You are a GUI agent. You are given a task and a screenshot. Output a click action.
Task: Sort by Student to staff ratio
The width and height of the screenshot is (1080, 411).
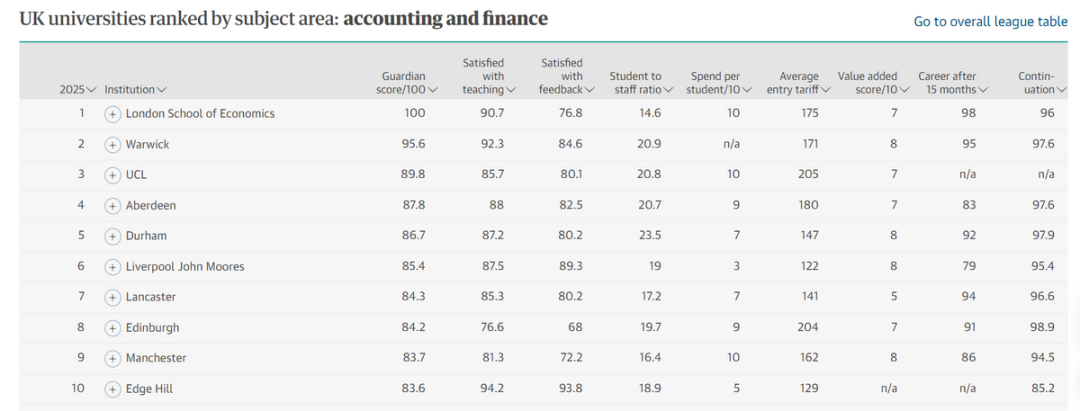click(x=640, y=83)
